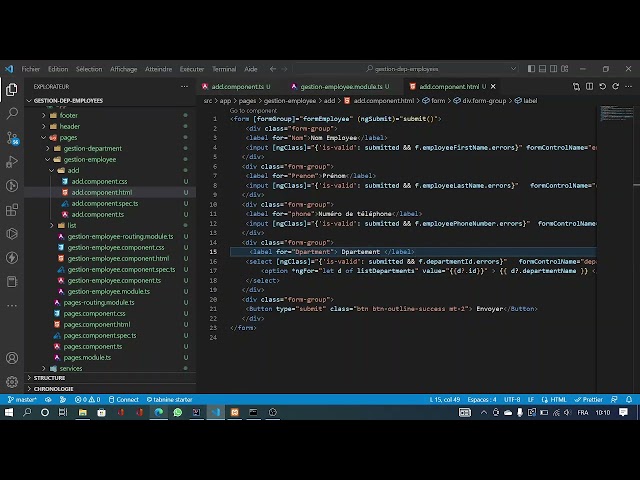Screen dimensions: 640x480
Task: Go back with the navigation arrow
Action: (x=273, y=69)
